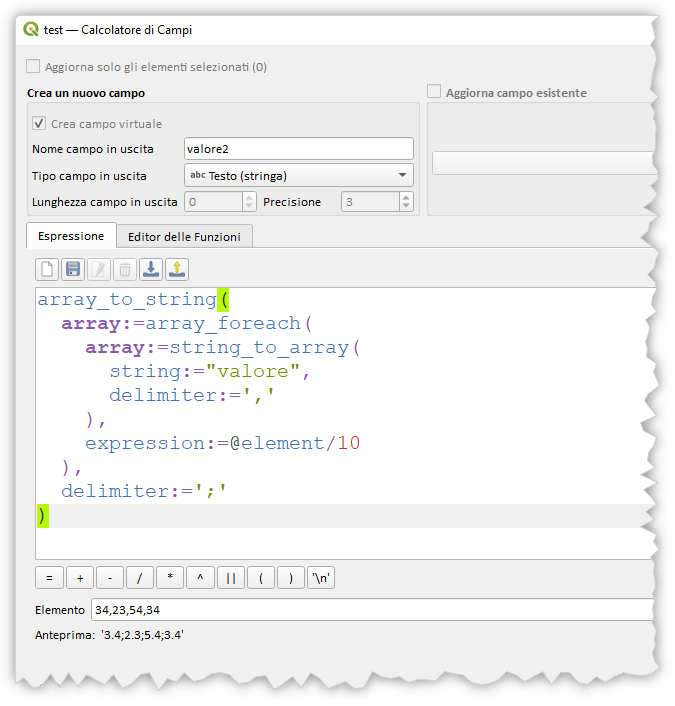Click the QGIS logo in title bar
Image resolution: width=675 pixels, height=706 pixels.
pos(31,29)
